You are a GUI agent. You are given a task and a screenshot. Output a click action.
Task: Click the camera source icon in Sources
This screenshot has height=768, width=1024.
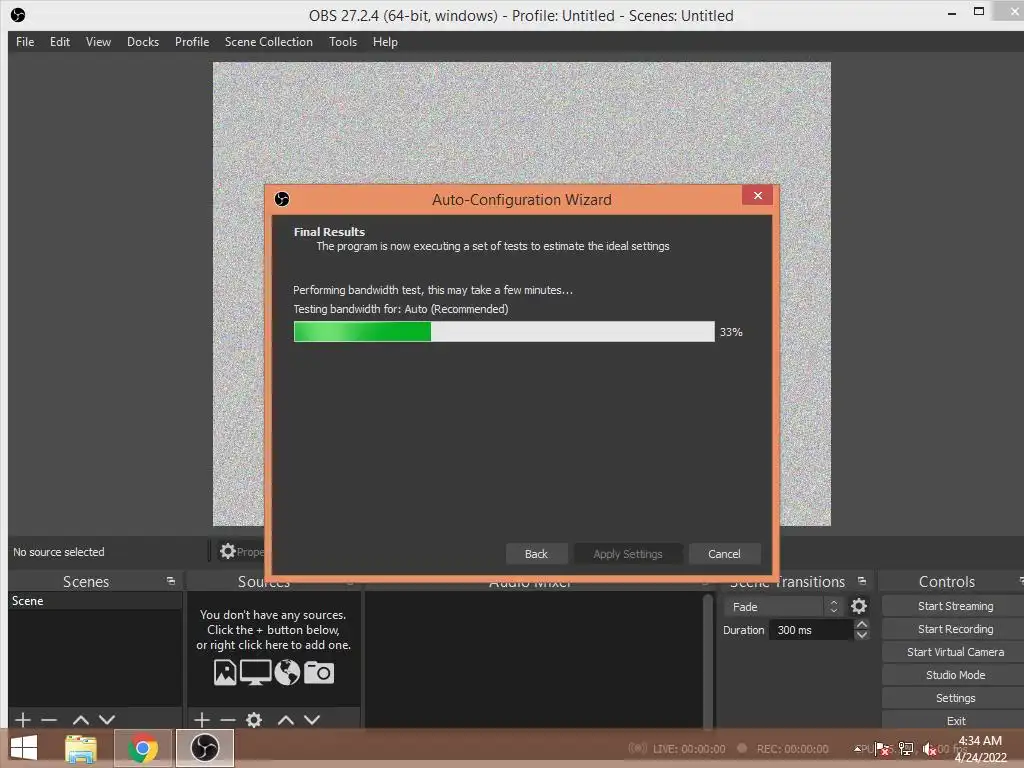coord(319,672)
